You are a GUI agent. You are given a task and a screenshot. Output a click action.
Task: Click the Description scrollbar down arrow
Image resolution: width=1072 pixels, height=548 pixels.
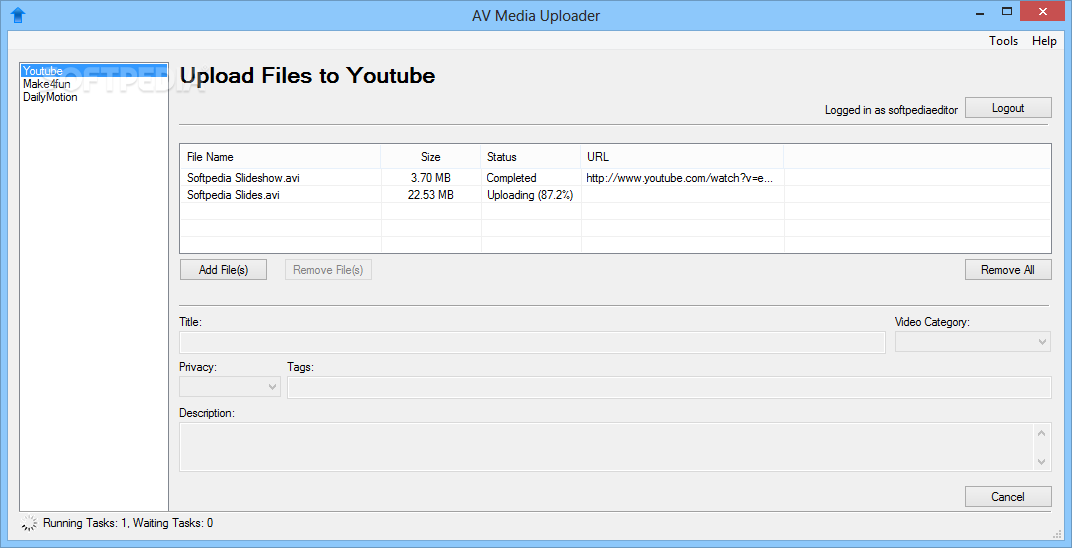pos(1041,462)
